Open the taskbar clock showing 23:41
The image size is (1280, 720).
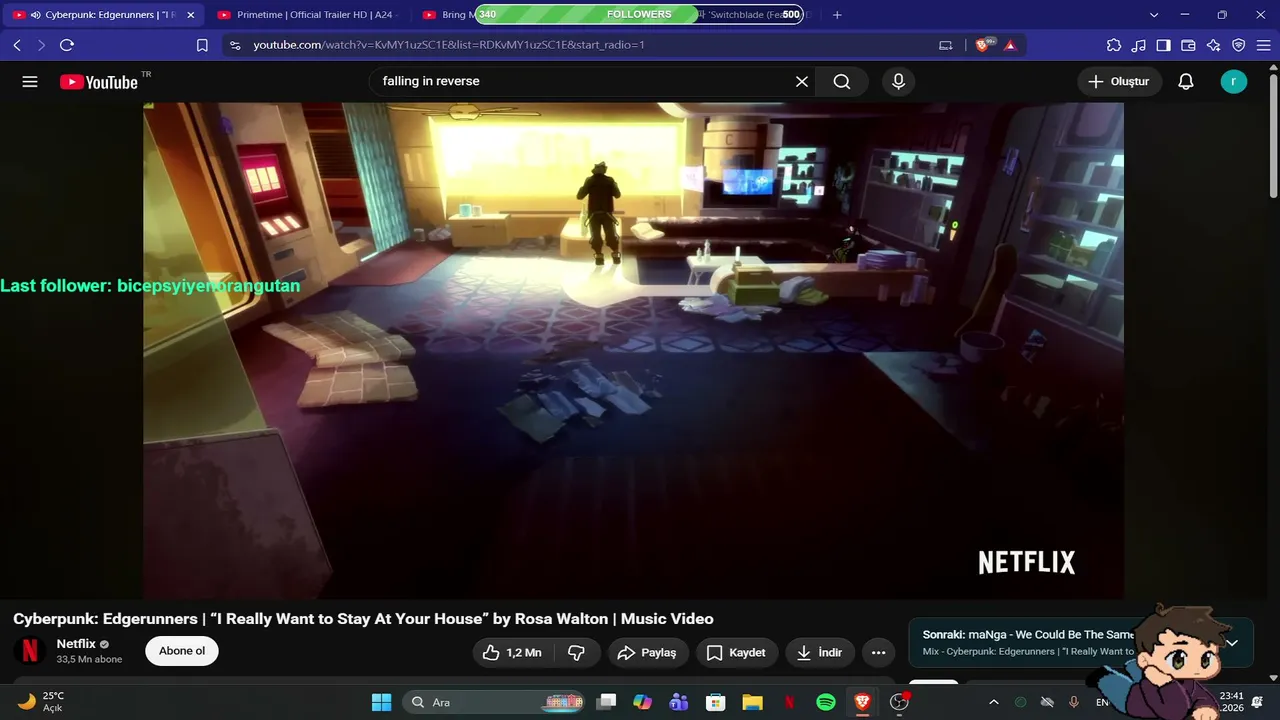click(x=1232, y=702)
